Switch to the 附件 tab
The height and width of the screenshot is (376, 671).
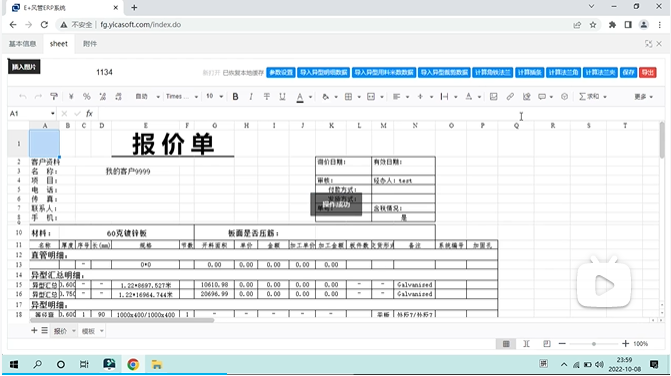click(x=90, y=44)
